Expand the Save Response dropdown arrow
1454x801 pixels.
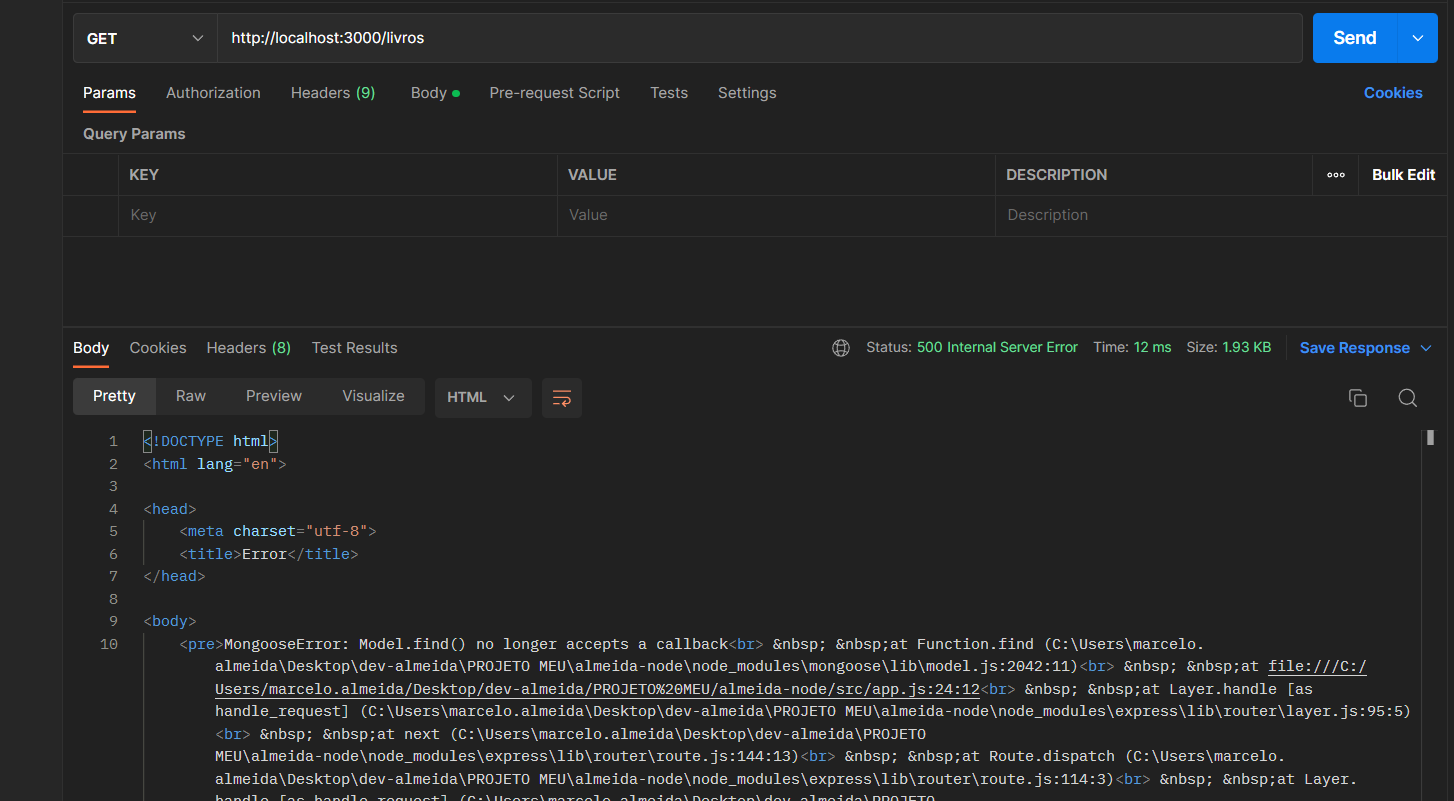click(x=1426, y=348)
